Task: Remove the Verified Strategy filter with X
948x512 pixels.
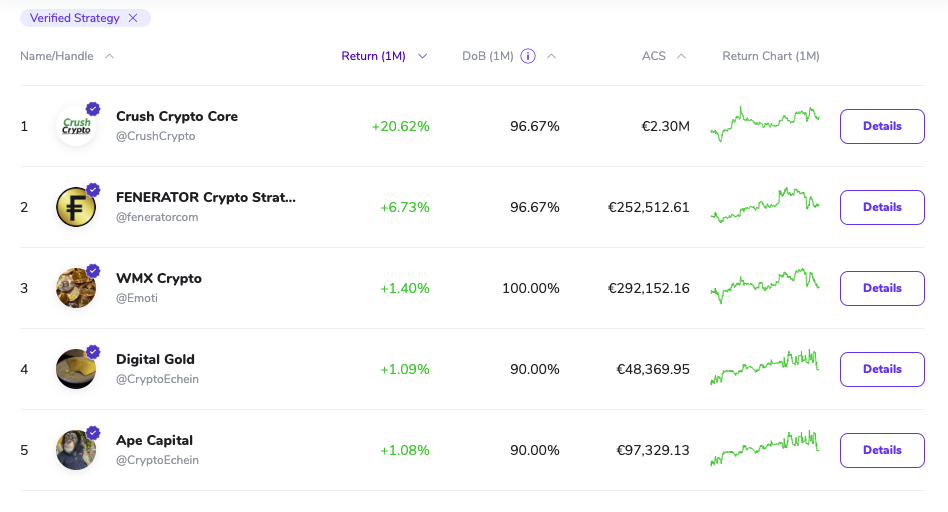Action: point(133,18)
